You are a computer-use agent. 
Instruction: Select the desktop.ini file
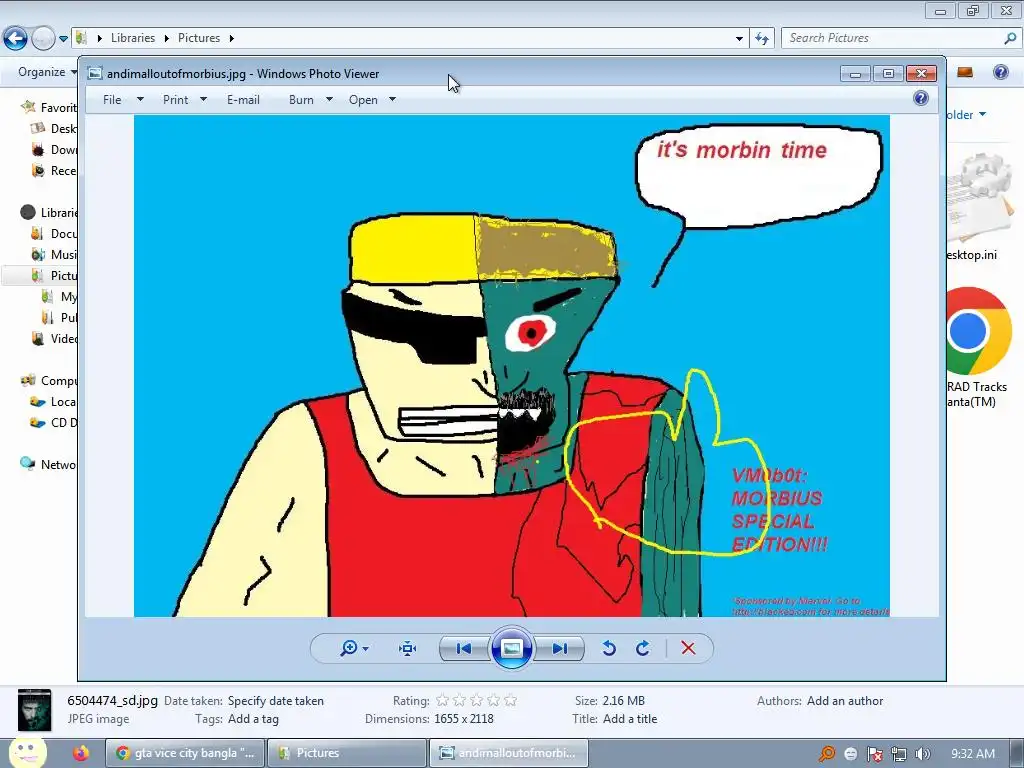point(978,206)
